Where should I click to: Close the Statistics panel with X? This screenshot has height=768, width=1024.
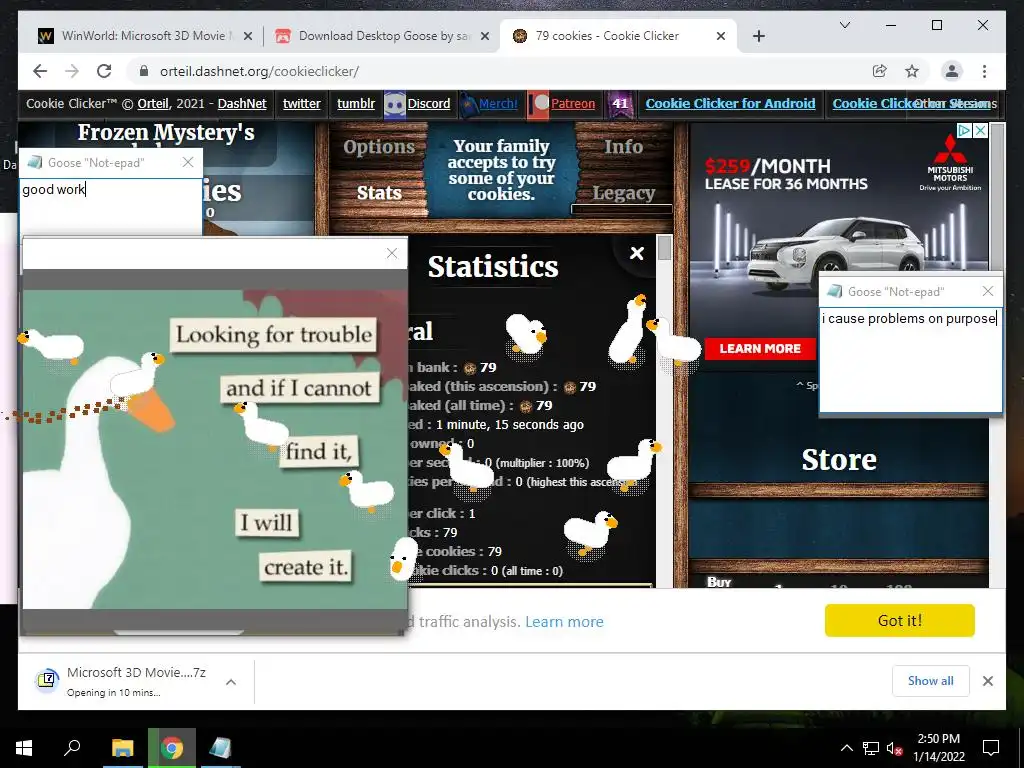pyautogui.click(x=637, y=253)
